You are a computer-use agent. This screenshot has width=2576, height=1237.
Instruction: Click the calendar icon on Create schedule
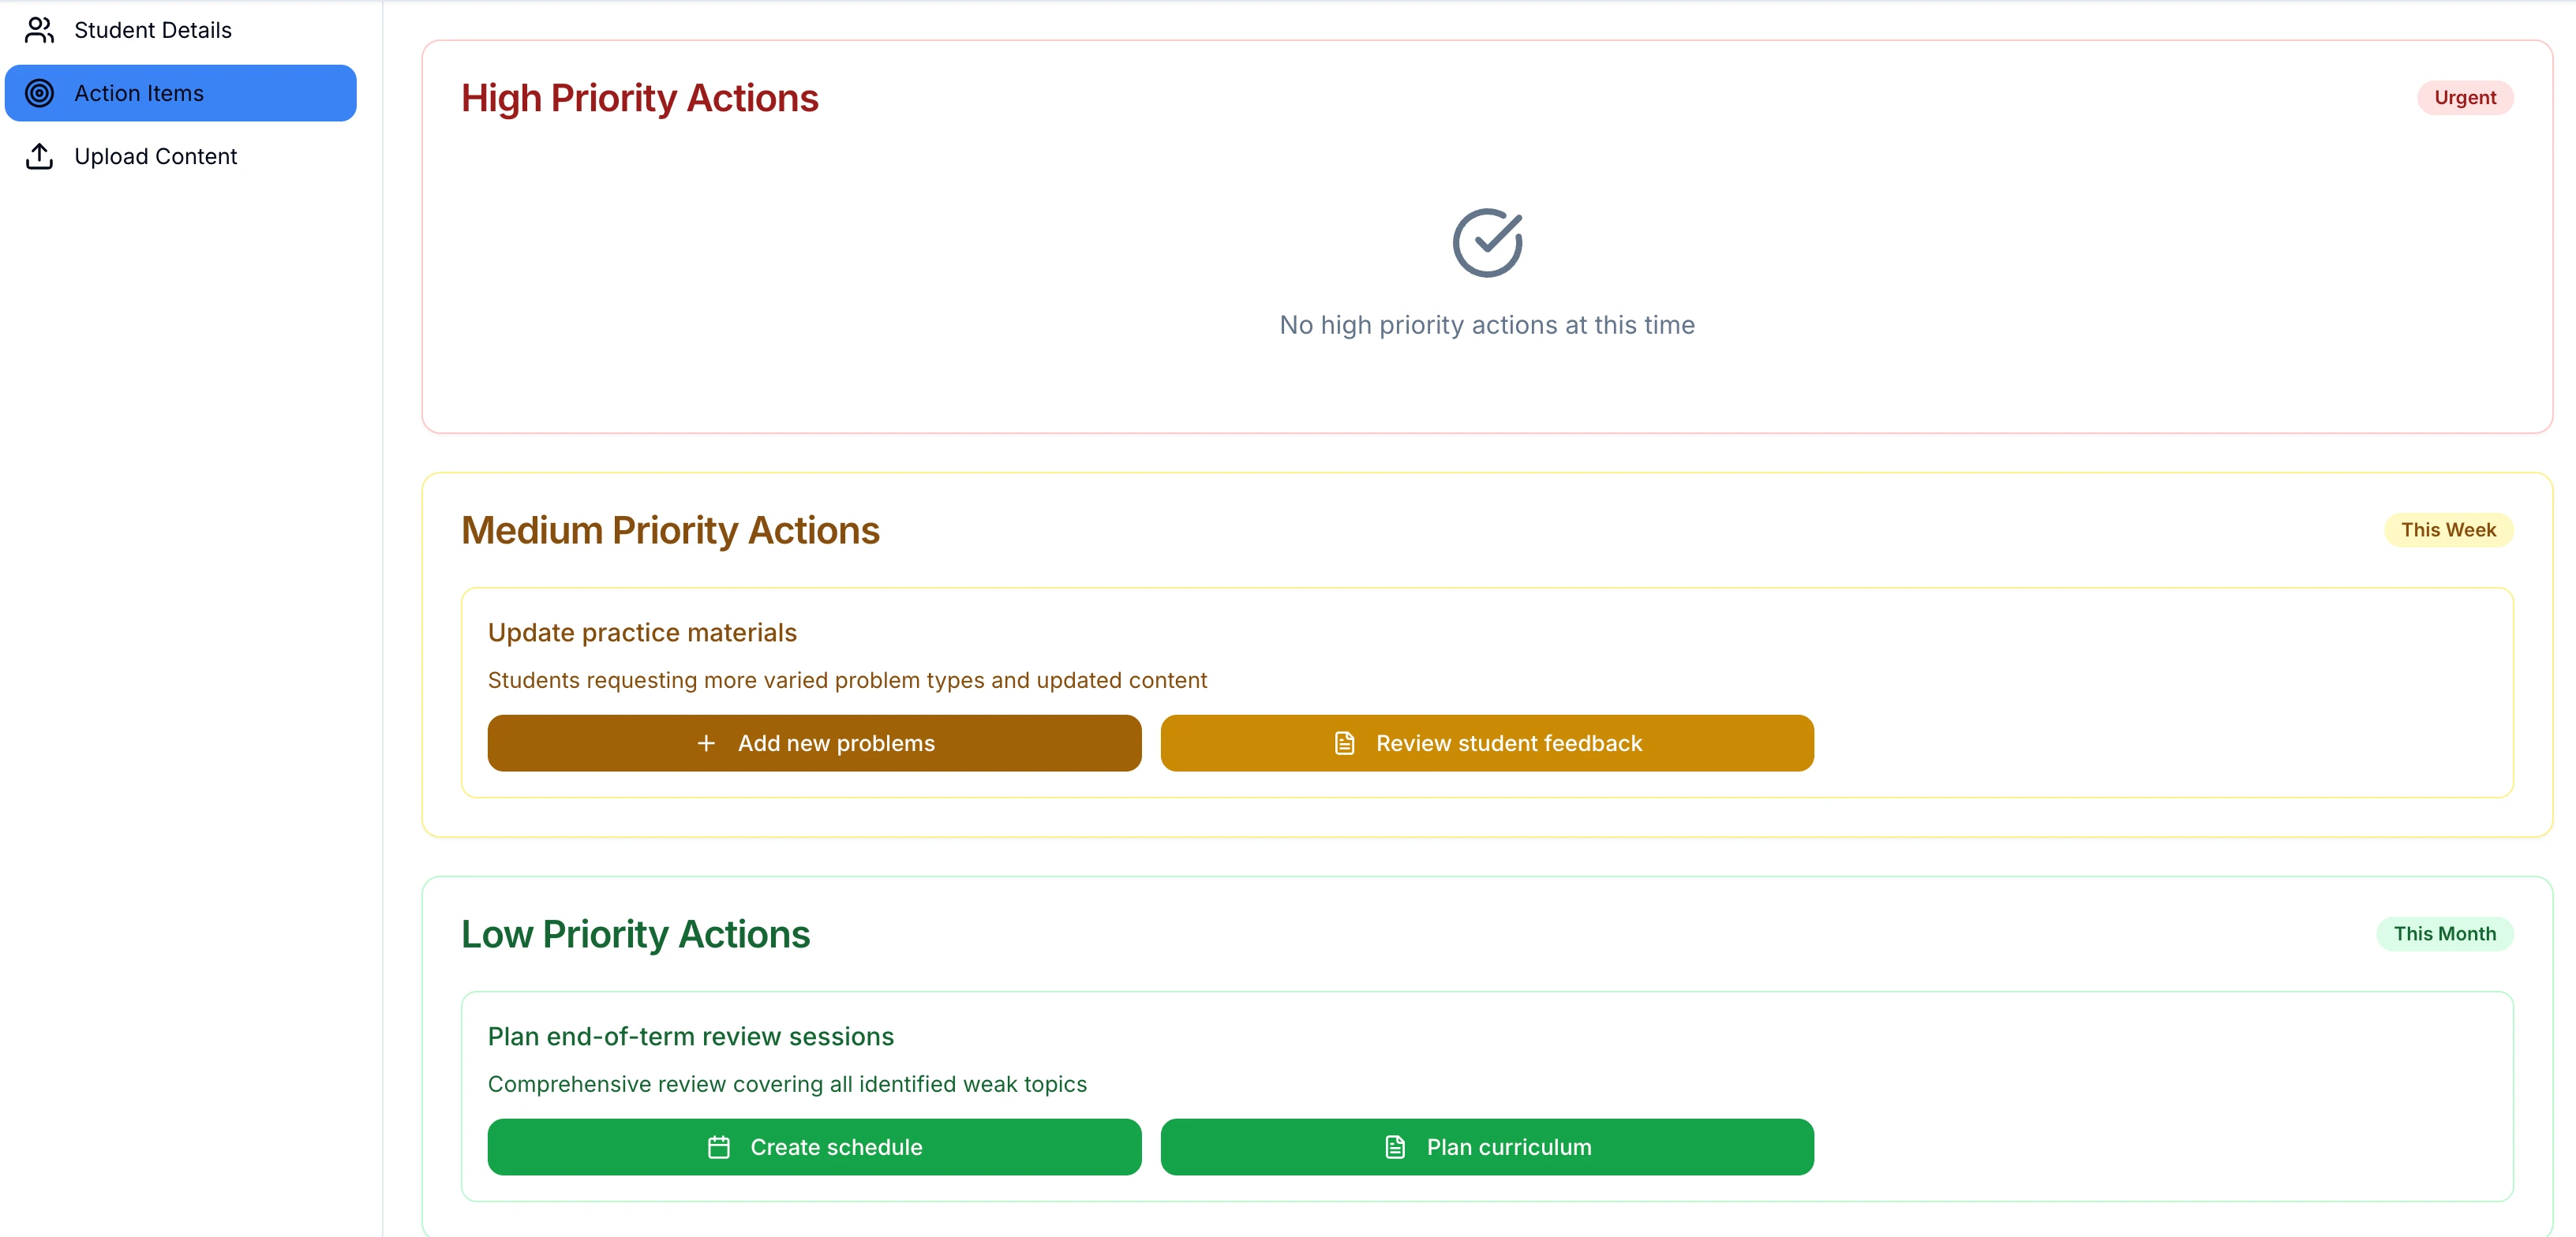coord(718,1147)
